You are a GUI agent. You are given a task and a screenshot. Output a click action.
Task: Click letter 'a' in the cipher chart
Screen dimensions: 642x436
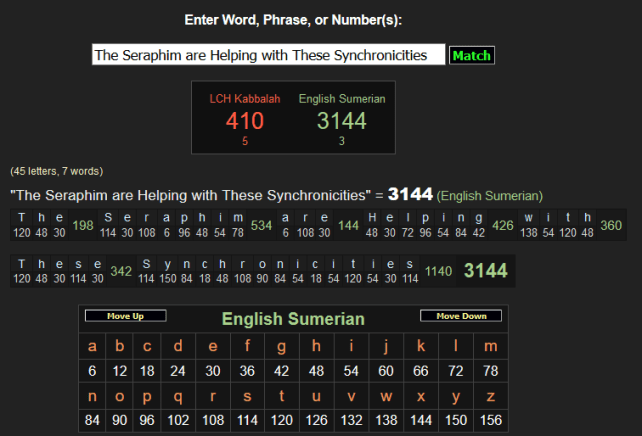92,347
